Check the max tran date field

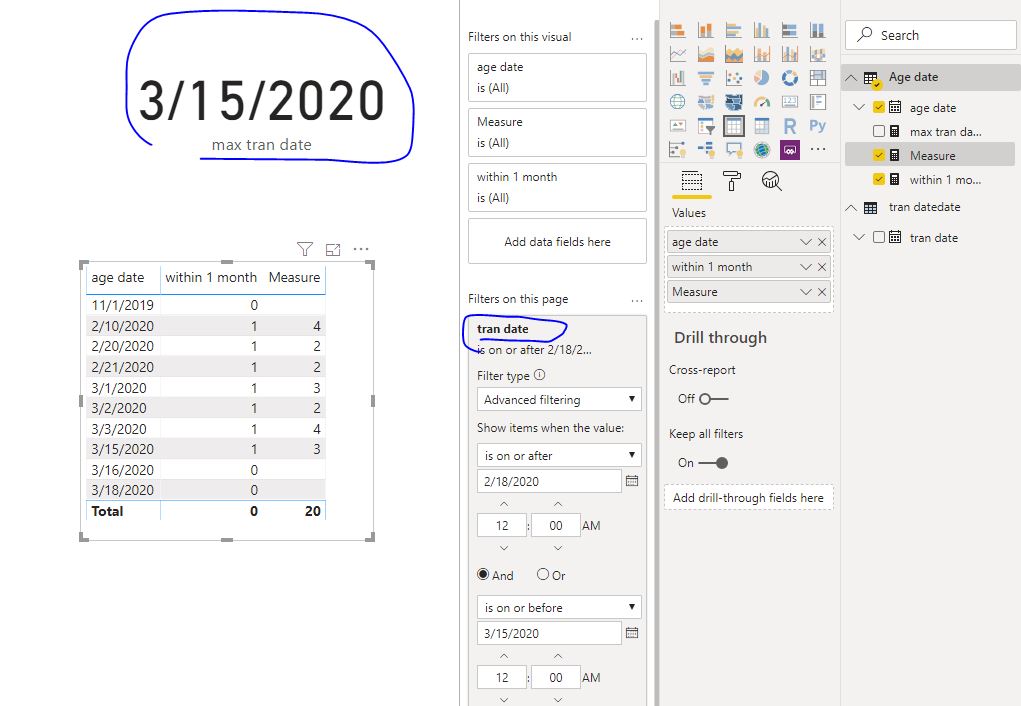878,131
